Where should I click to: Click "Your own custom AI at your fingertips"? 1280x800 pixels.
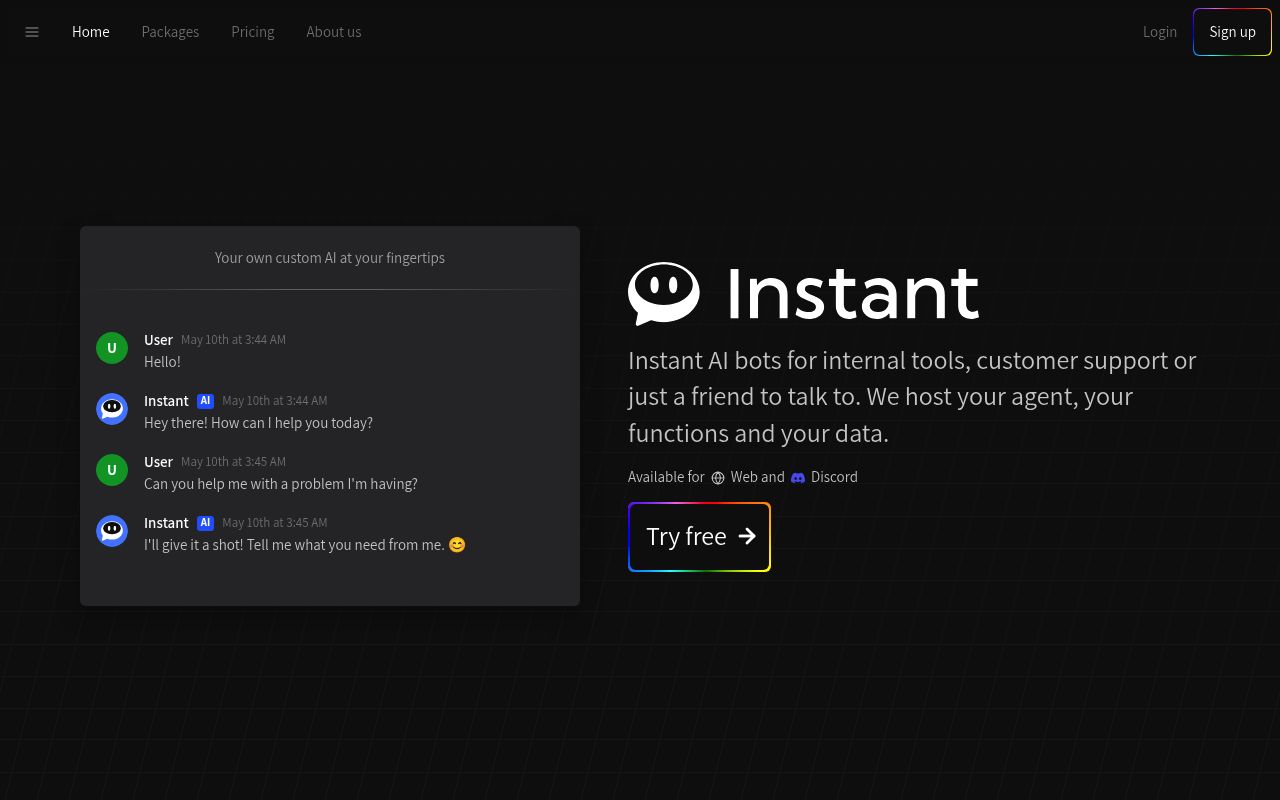330,258
